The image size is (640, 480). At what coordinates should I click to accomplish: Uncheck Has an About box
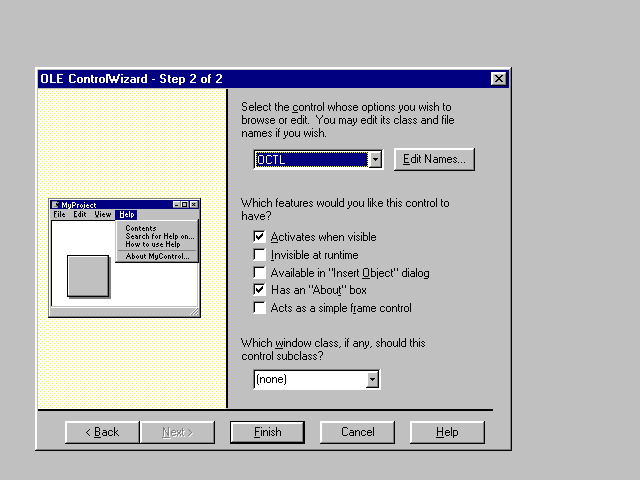[260, 290]
